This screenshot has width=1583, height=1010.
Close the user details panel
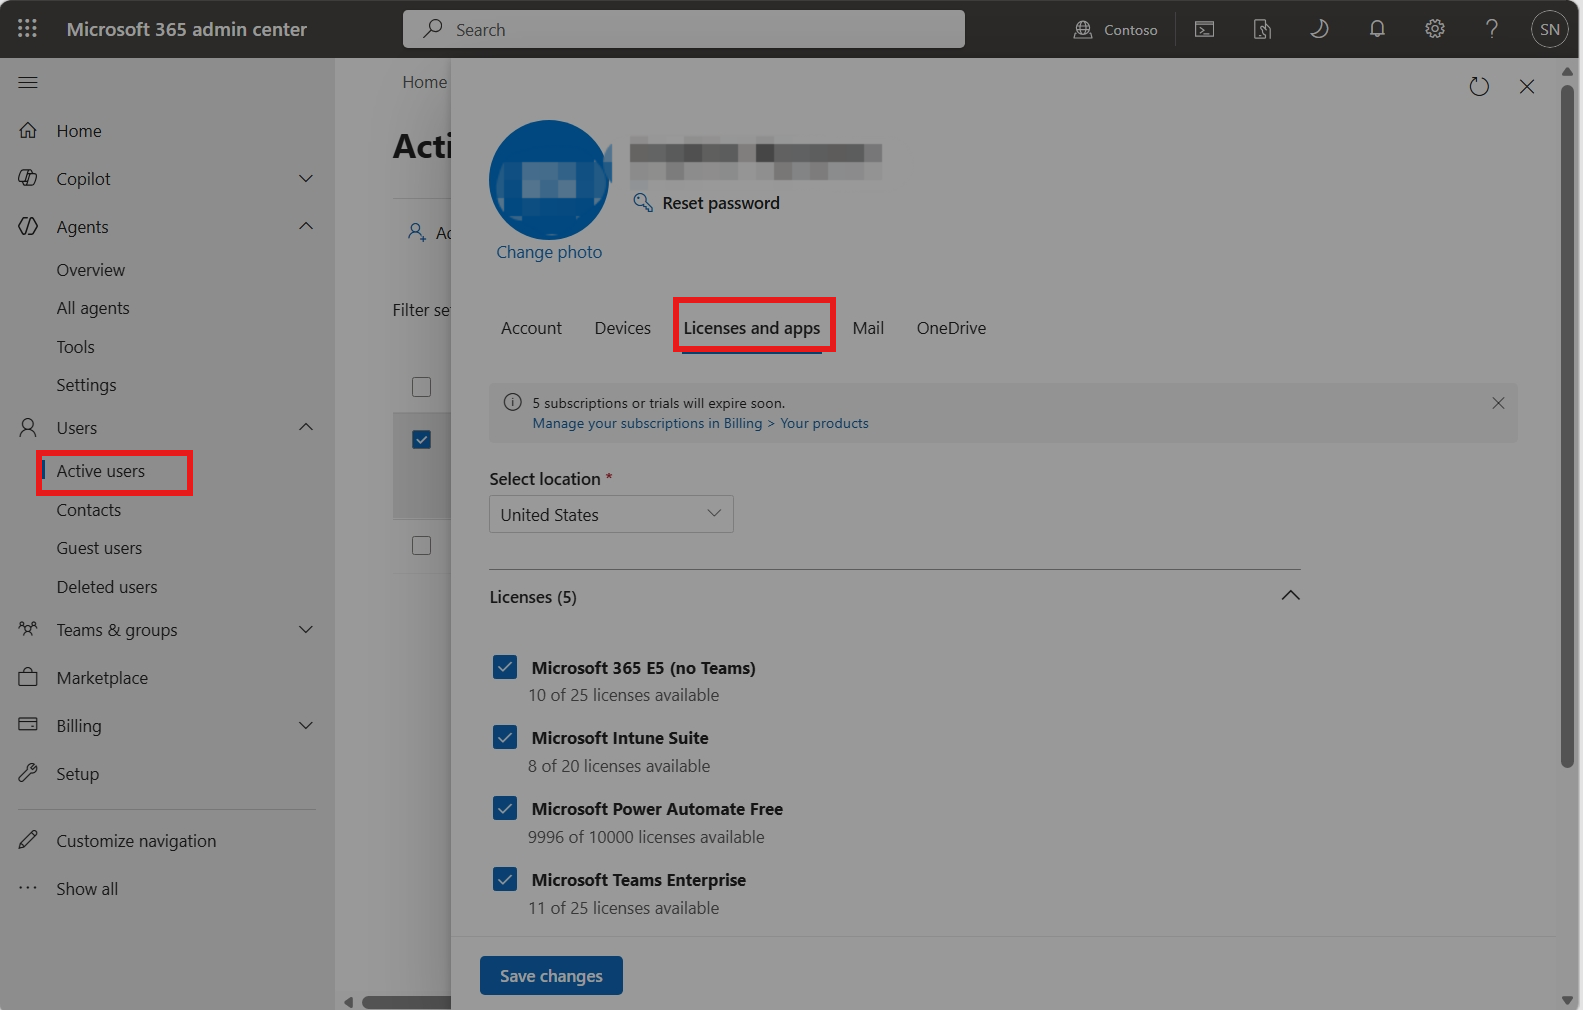(x=1527, y=87)
